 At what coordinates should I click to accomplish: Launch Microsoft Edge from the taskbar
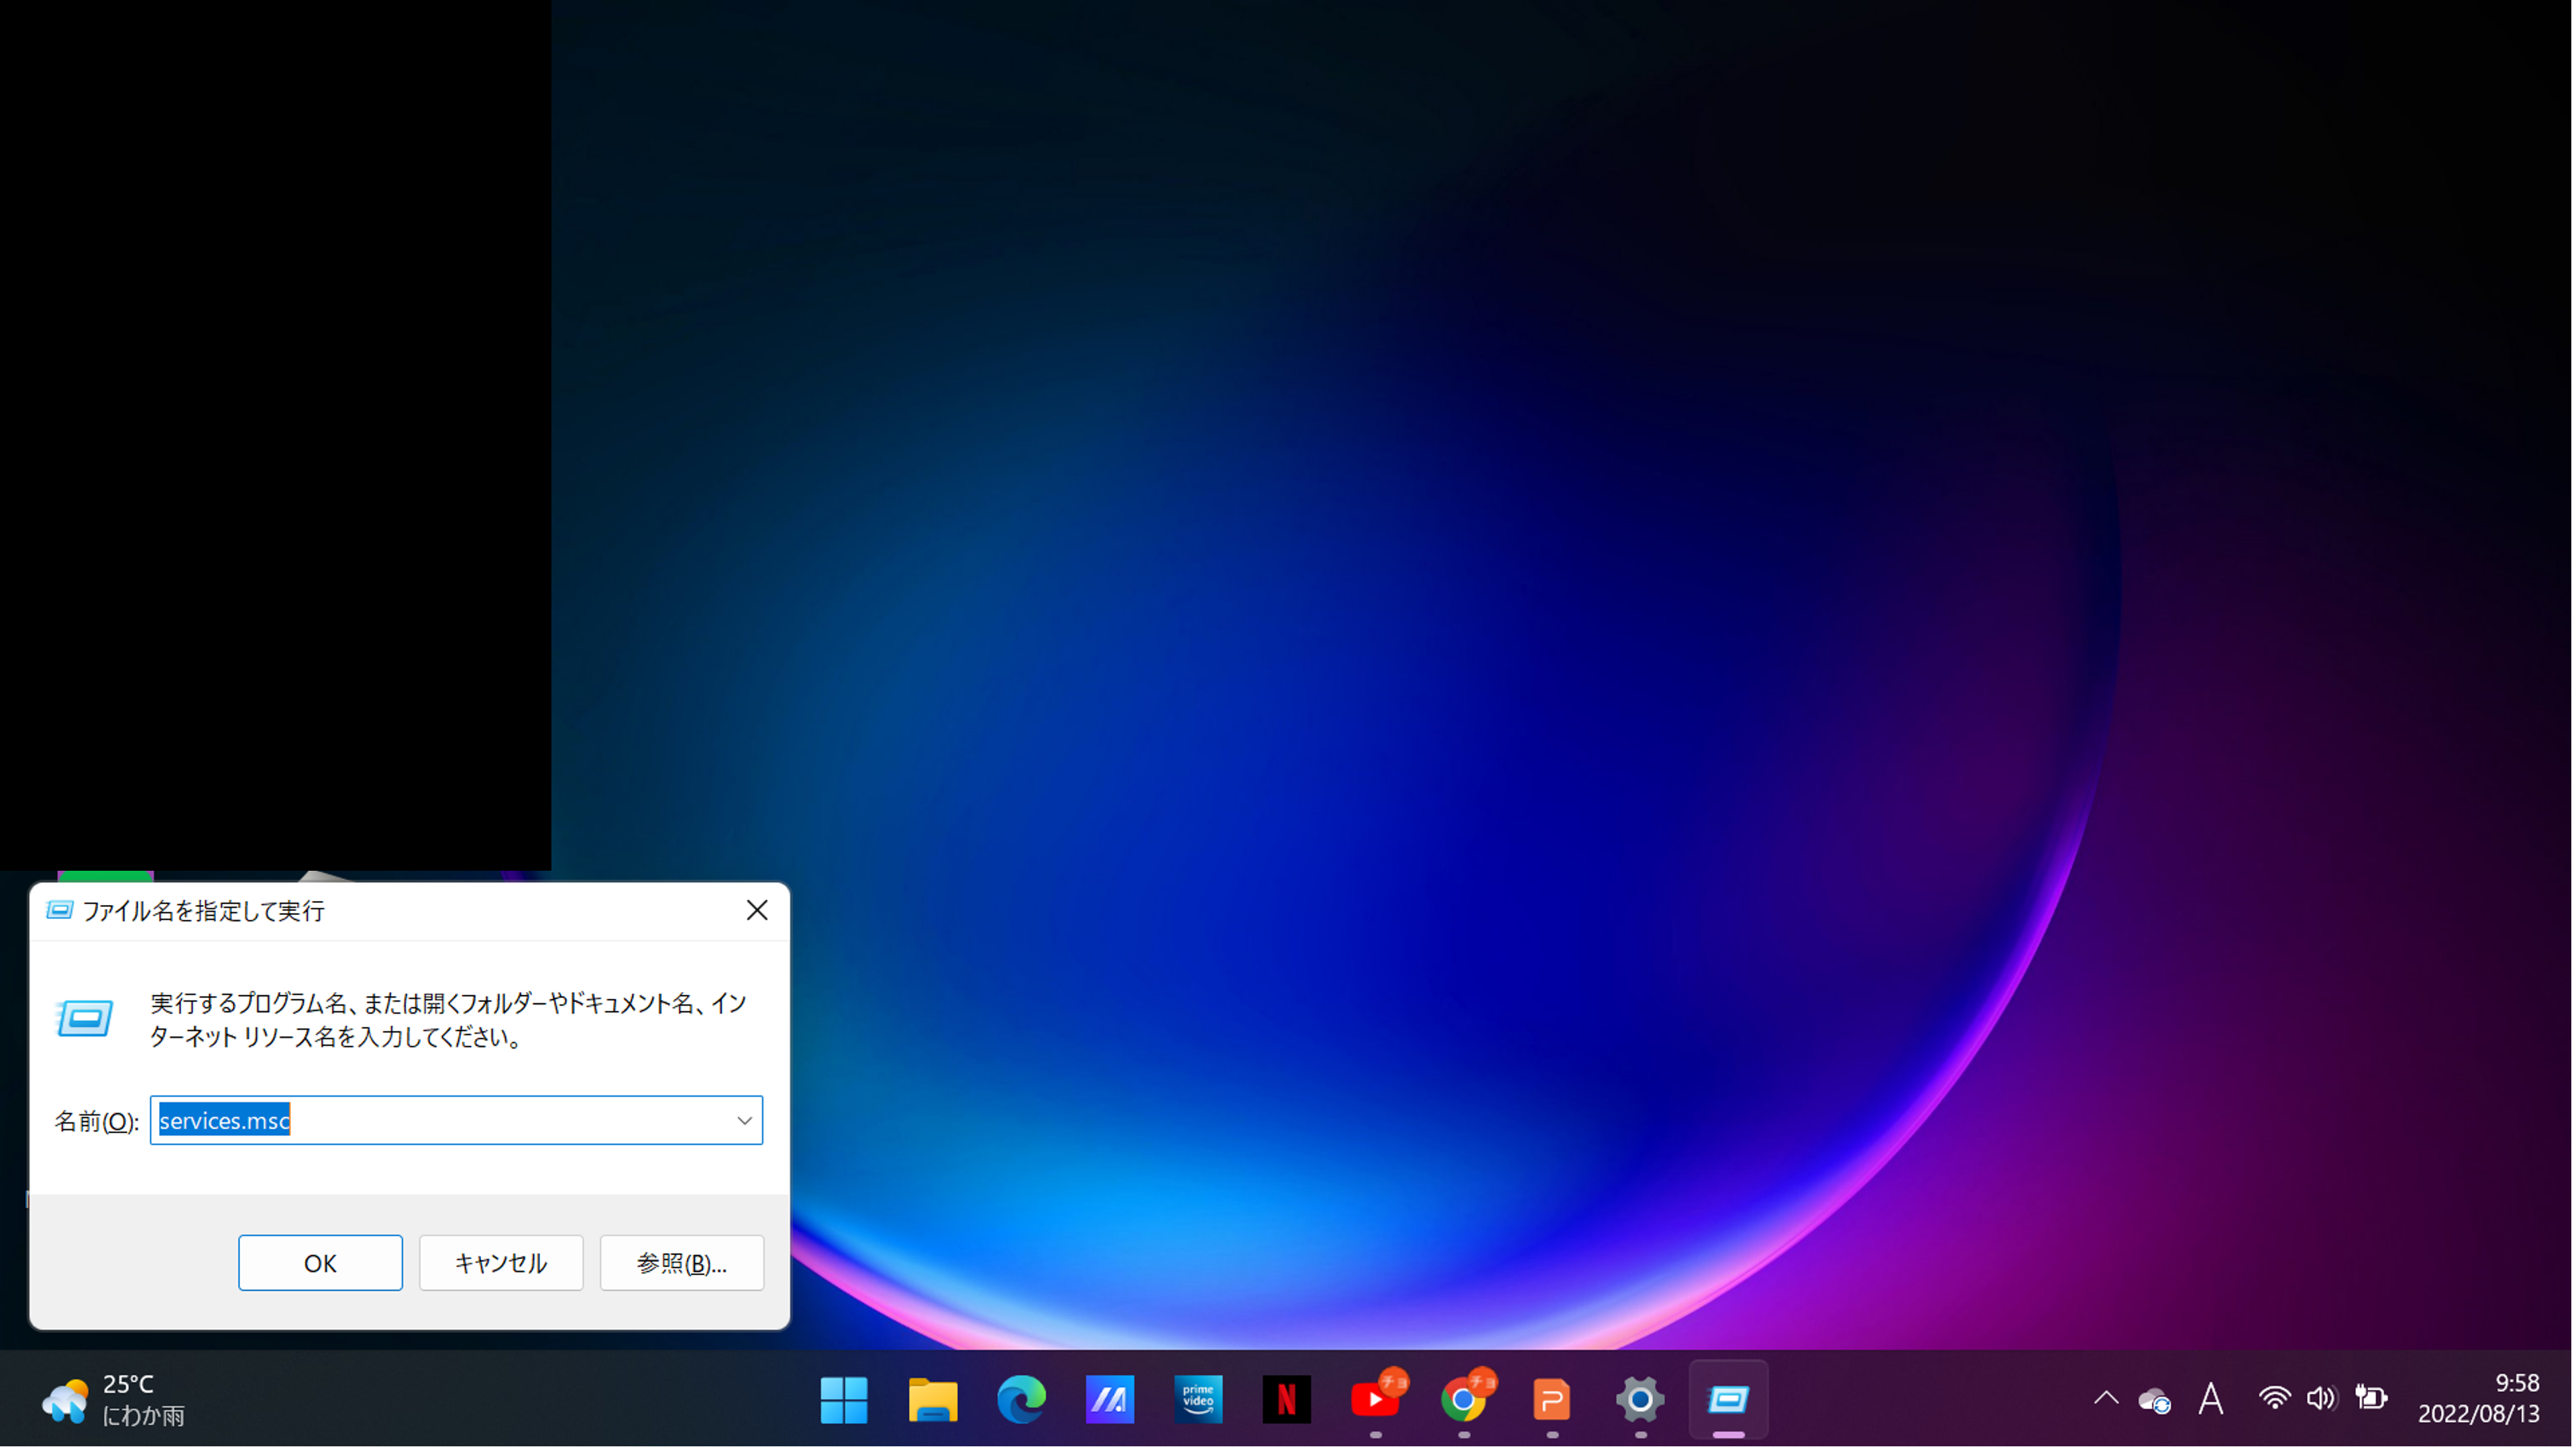pyautogui.click(x=1021, y=1400)
